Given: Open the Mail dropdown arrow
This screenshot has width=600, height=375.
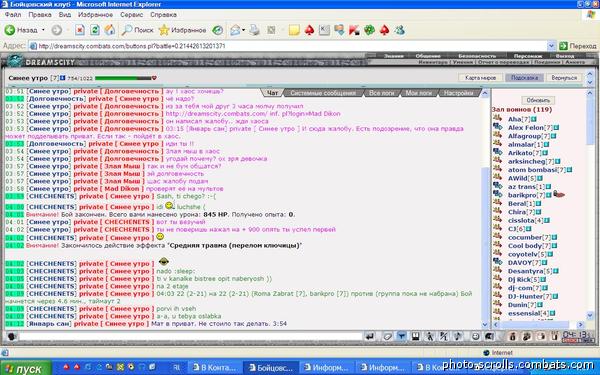Looking at the screenshot, I should [243, 30].
